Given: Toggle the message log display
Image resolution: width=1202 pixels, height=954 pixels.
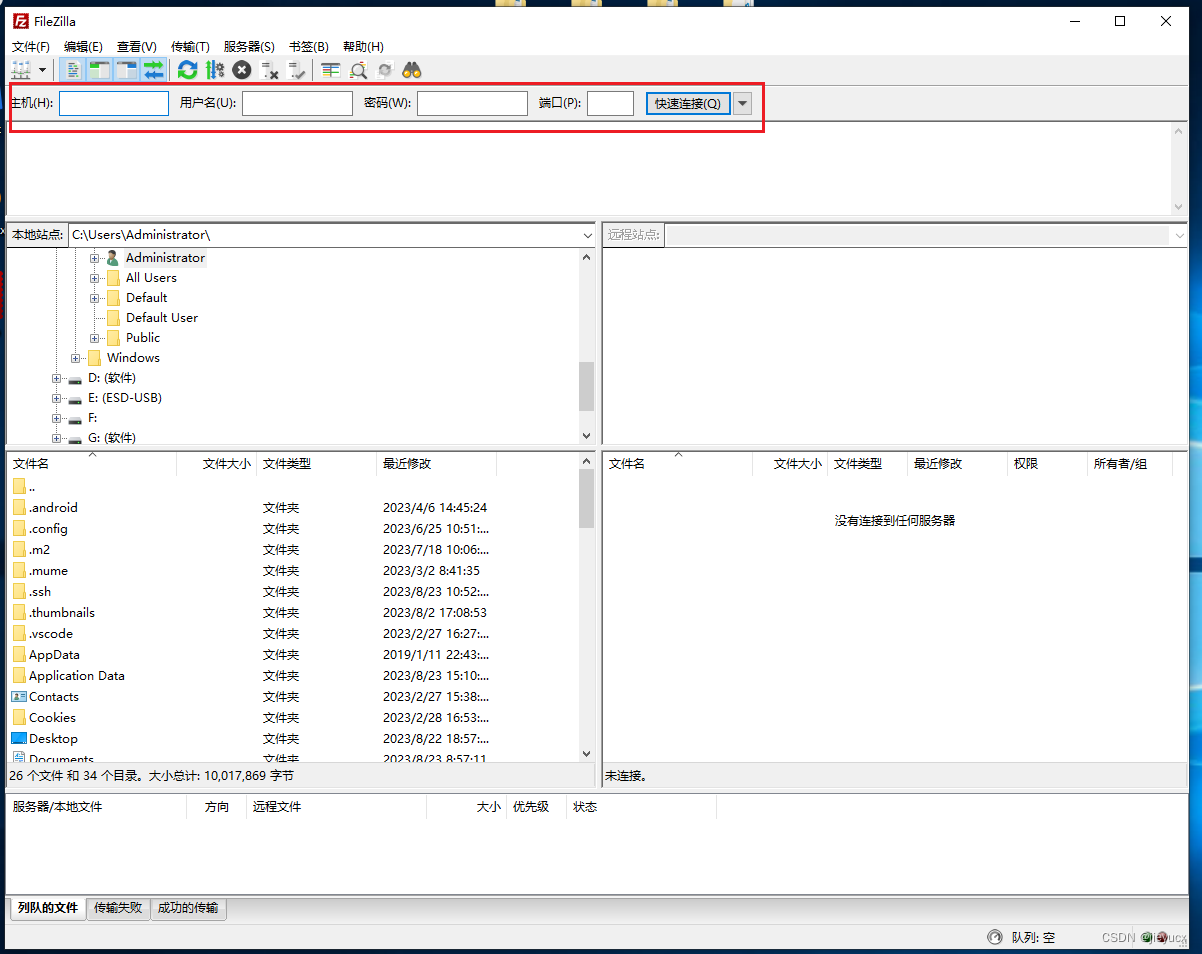Looking at the screenshot, I should click(x=72, y=70).
